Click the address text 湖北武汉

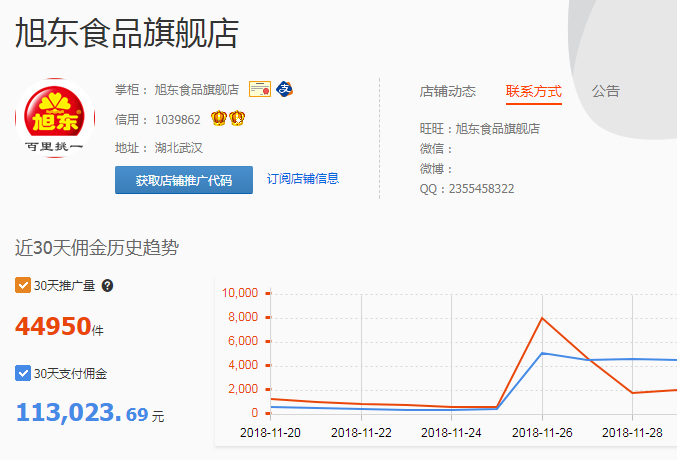178,148
